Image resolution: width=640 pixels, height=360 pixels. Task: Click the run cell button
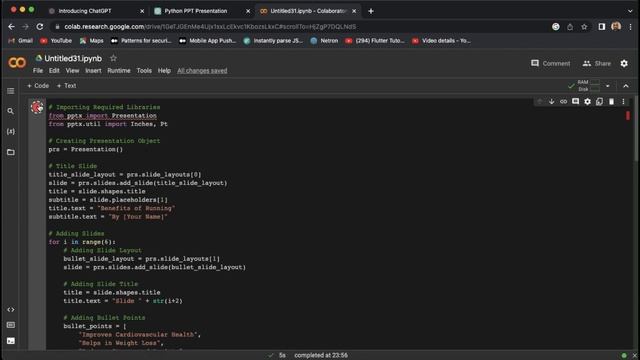[x=37, y=107]
